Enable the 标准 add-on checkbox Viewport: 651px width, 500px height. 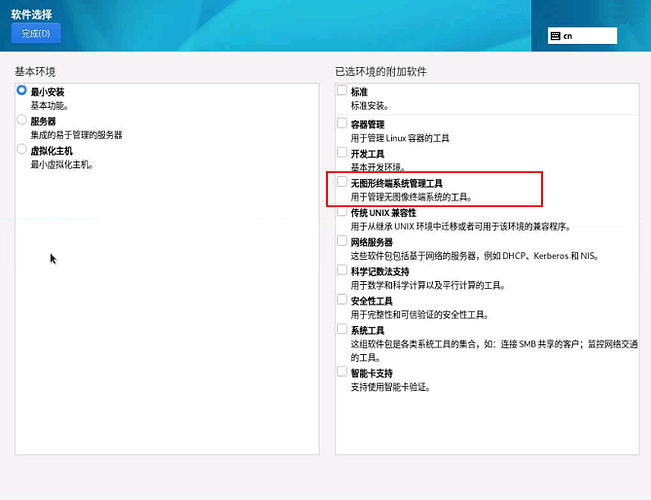(343, 91)
